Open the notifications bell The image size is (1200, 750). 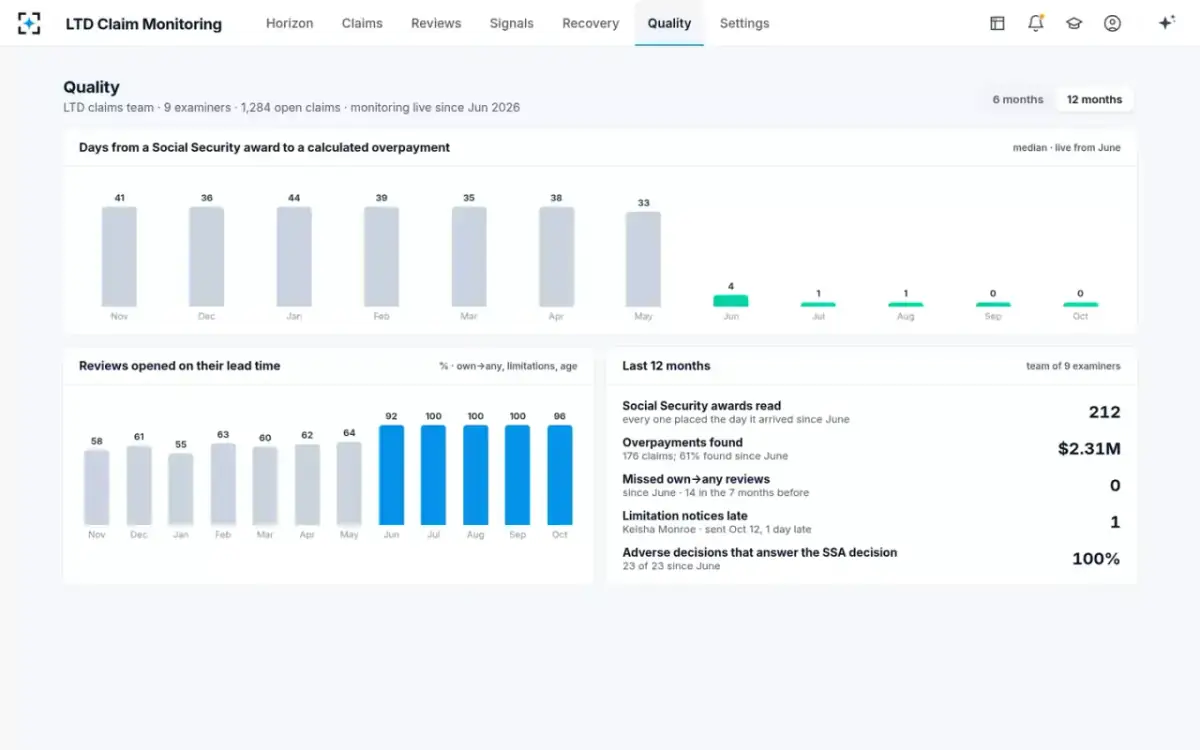pos(1036,23)
